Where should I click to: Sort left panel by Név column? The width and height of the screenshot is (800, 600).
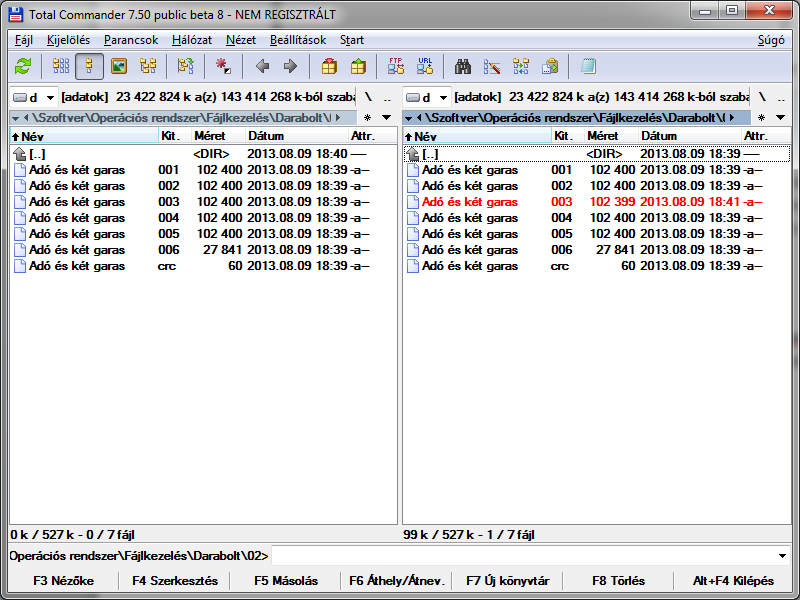[85, 136]
